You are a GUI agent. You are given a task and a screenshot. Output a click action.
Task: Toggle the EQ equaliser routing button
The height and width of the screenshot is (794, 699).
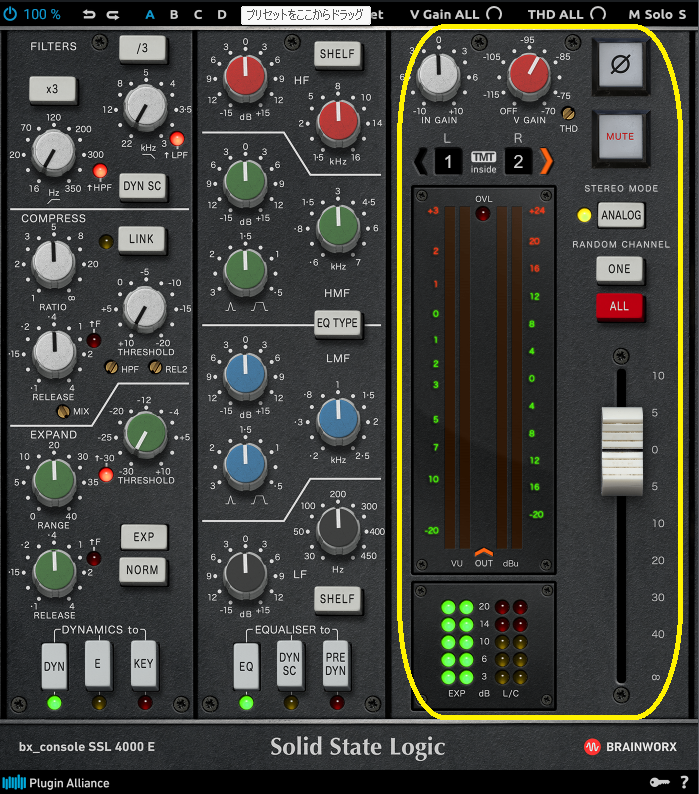tap(246, 667)
